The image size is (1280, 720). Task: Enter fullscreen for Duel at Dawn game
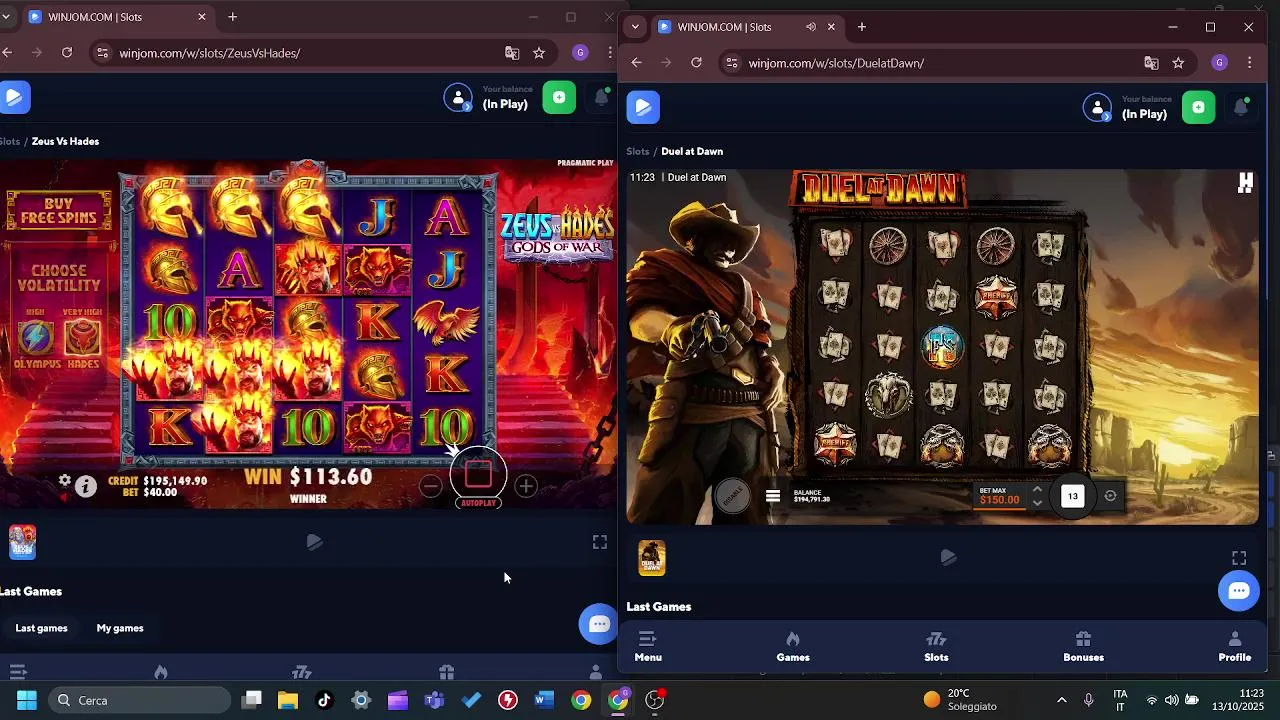point(1239,558)
